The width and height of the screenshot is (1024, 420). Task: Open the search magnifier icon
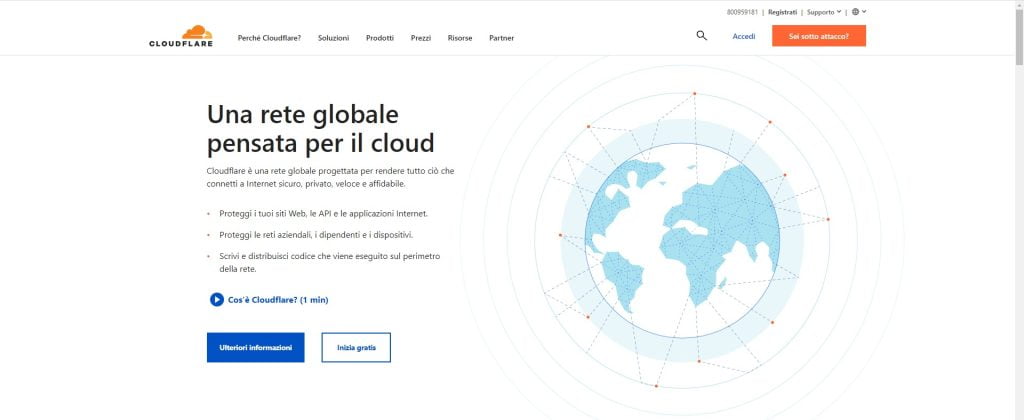click(x=701, y=36)
